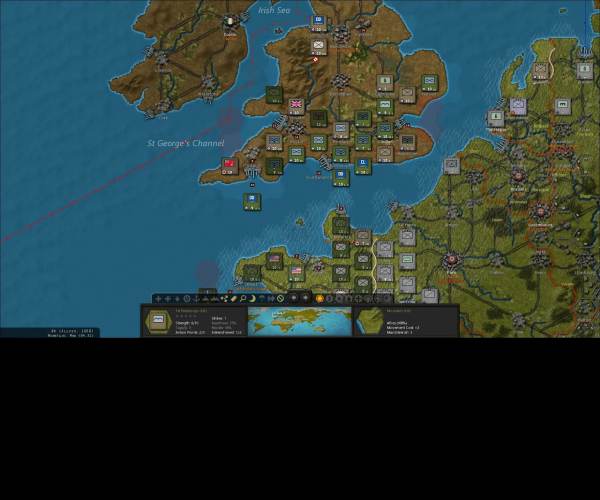The width and height of the screenshot is (600, 500).
Task: Select the lower US flag unit in Brittany
Action: tap(296, 273)
